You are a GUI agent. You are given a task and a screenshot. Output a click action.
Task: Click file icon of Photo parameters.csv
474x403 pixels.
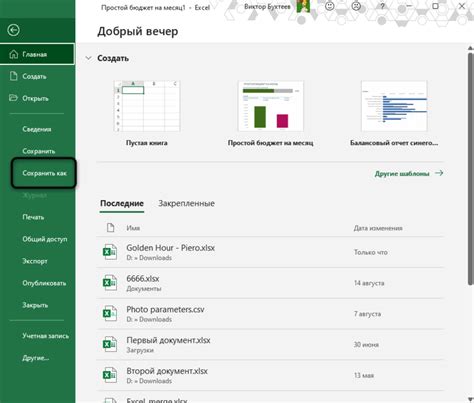(110, 313)
